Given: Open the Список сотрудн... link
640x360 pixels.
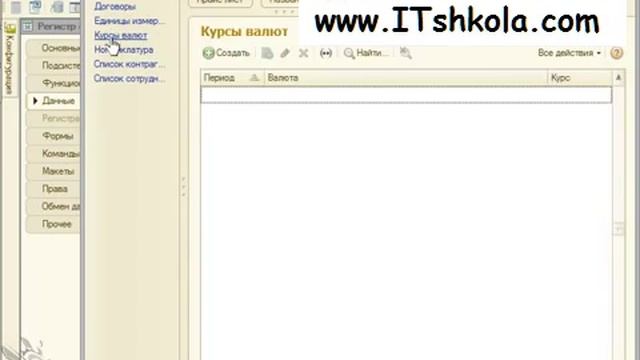Looking at the screenshot, I should click(x=129, y=78).
